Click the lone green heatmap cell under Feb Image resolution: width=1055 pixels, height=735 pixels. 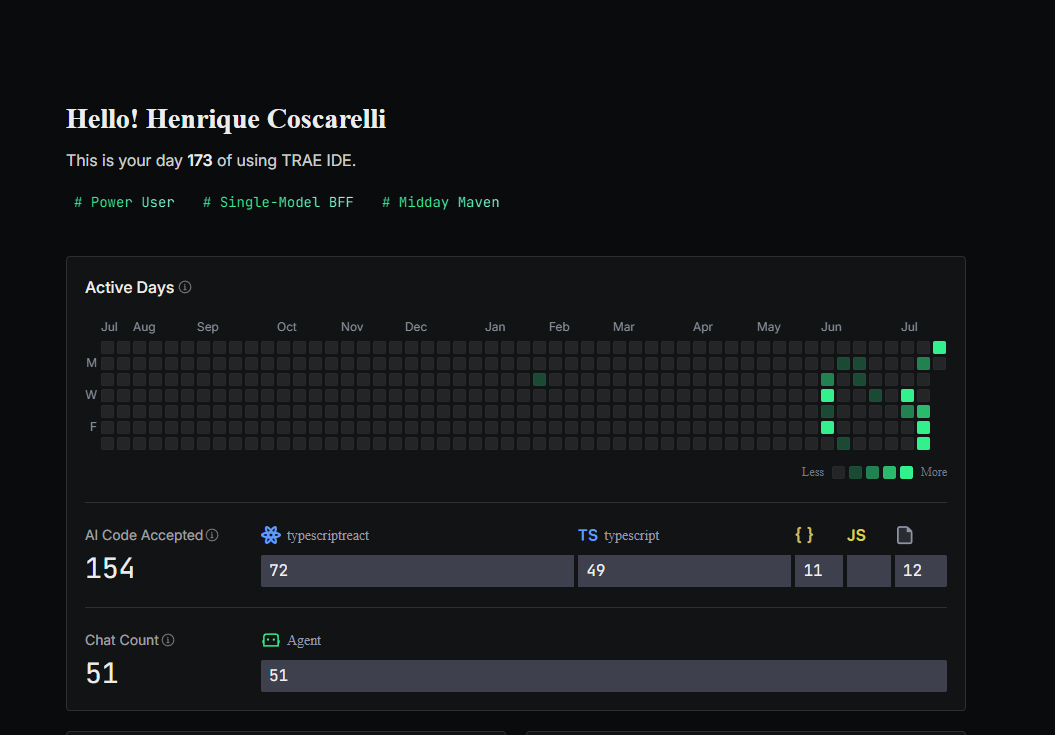tap(539, 380)
